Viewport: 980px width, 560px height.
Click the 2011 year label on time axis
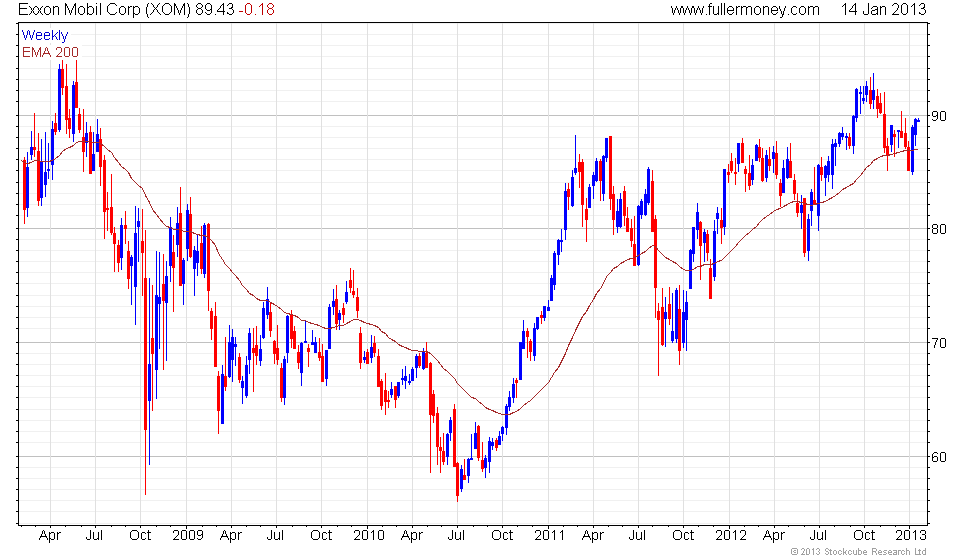(549, 535)
